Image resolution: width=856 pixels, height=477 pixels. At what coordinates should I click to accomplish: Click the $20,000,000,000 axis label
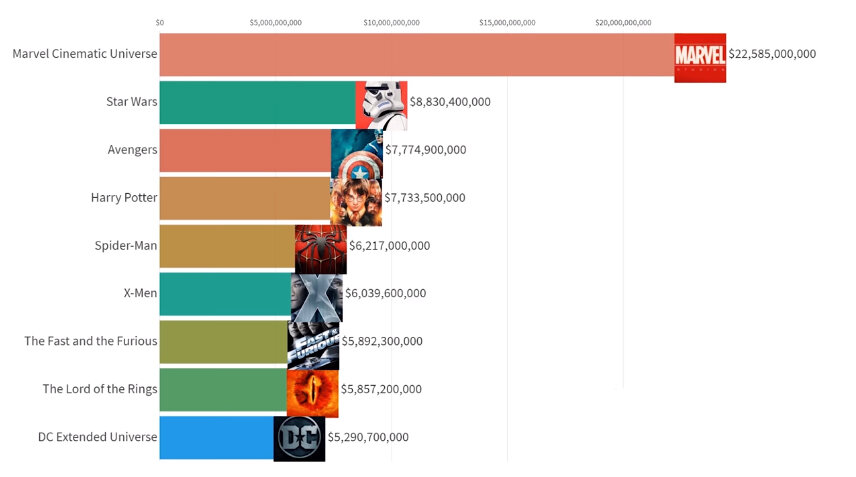(623, 23)
